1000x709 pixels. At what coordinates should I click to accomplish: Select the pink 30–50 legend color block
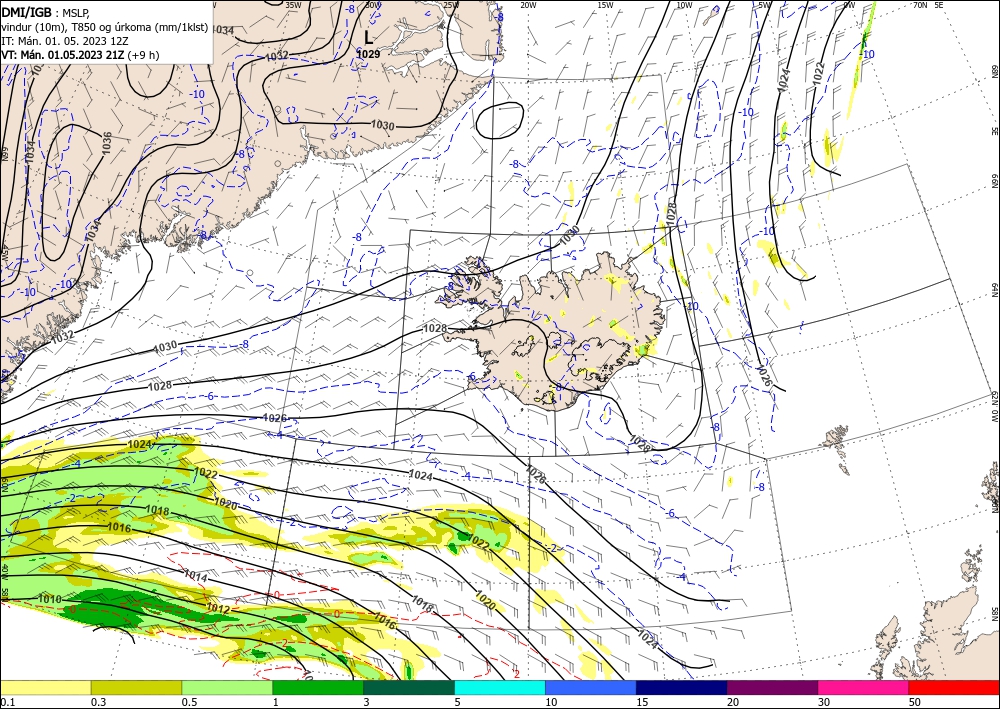[864, 687]
